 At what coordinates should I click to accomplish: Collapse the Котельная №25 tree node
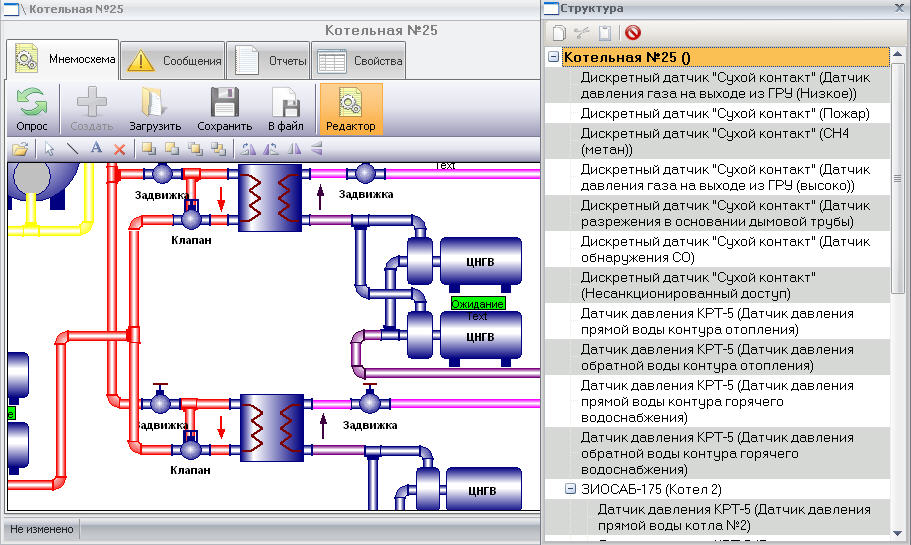(553, 57)
